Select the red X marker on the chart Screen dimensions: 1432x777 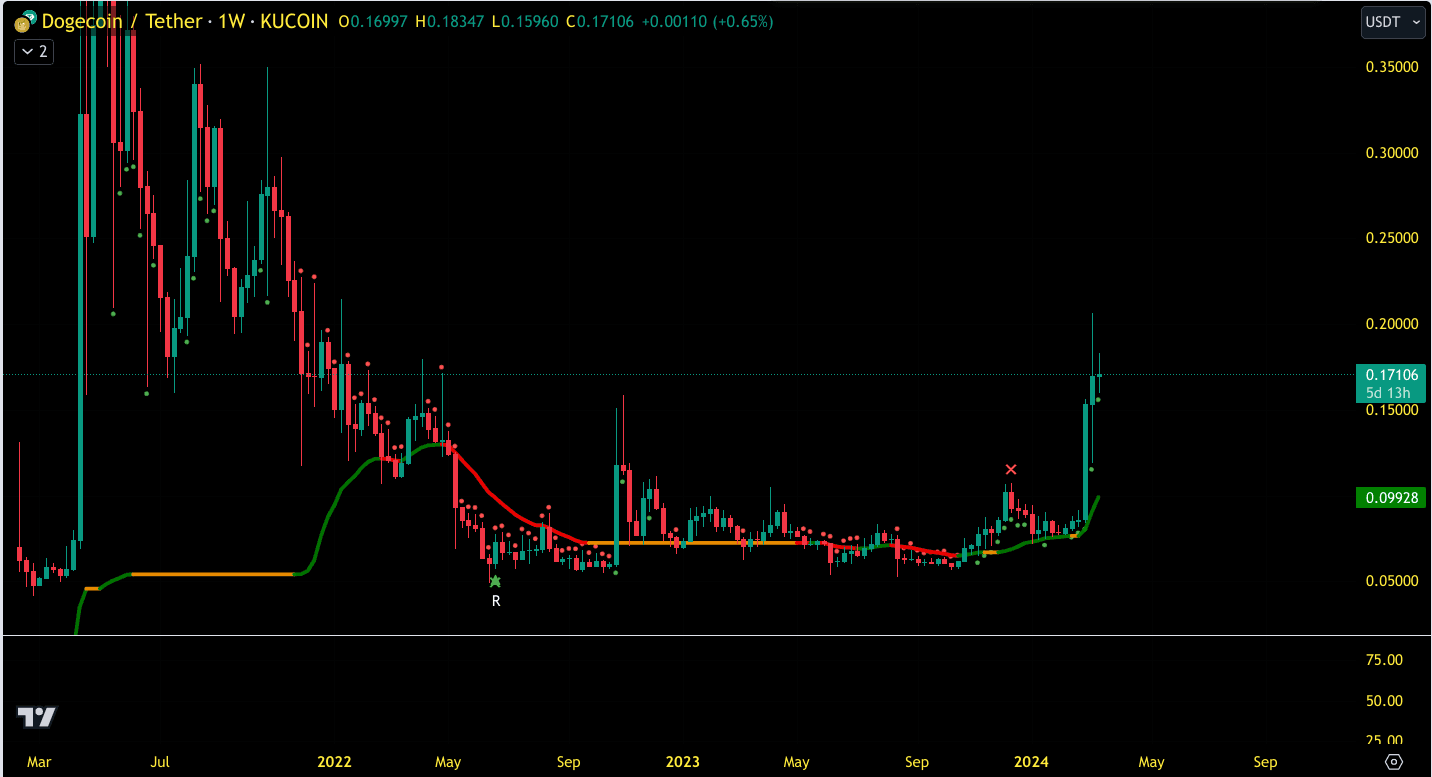coord(1011,469)
